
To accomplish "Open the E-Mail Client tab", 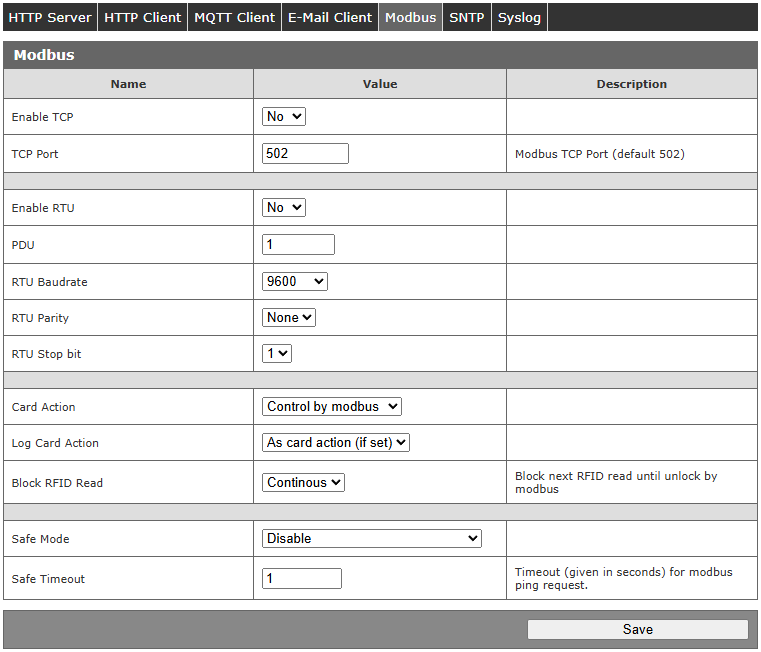I will [x=330, y=17].
